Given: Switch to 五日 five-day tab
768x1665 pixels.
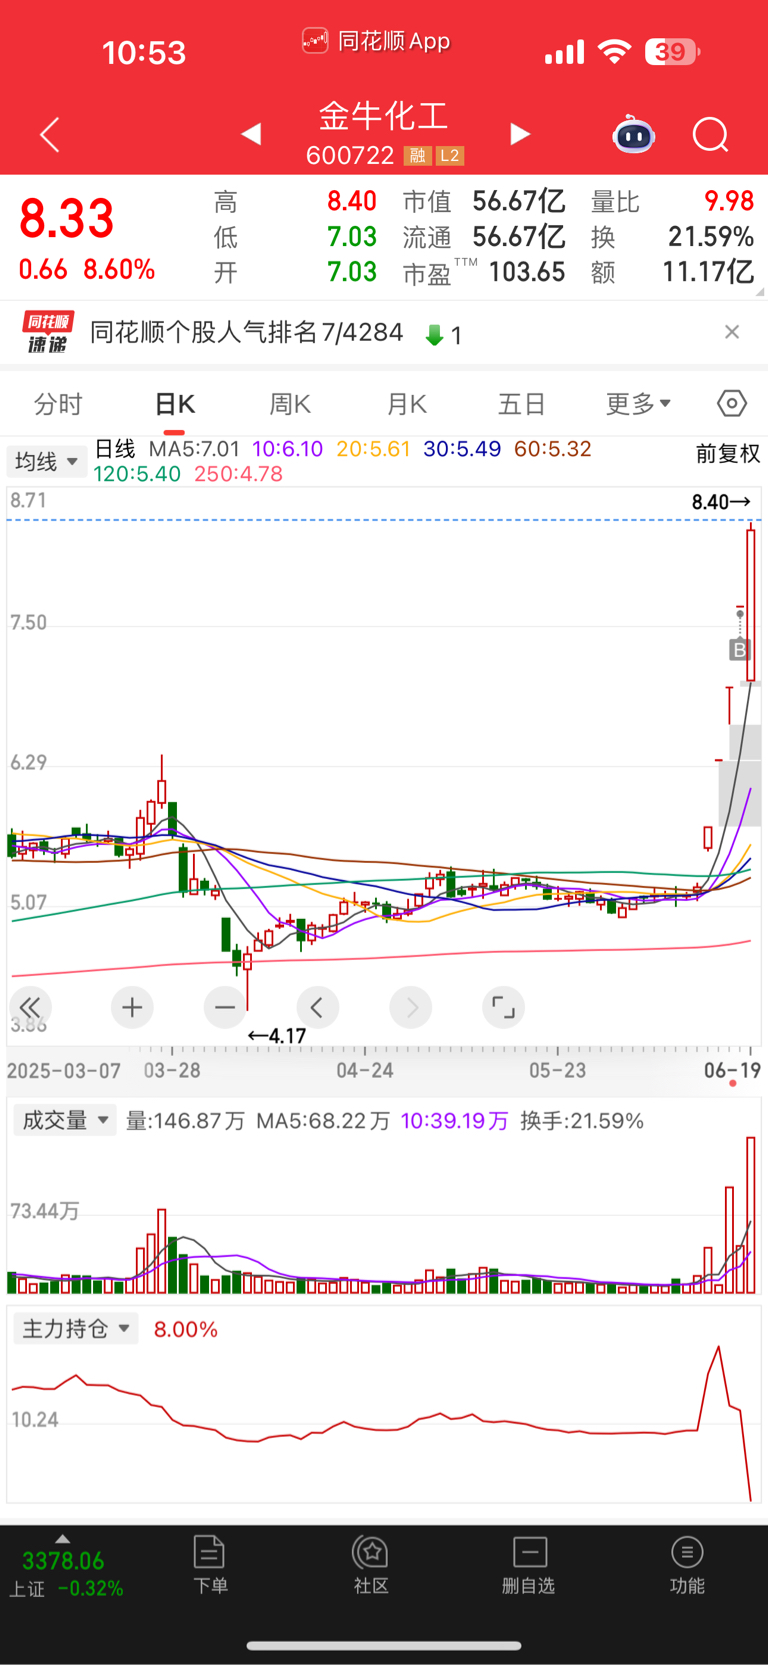Looking at the screenshot, I should [522, 404].
